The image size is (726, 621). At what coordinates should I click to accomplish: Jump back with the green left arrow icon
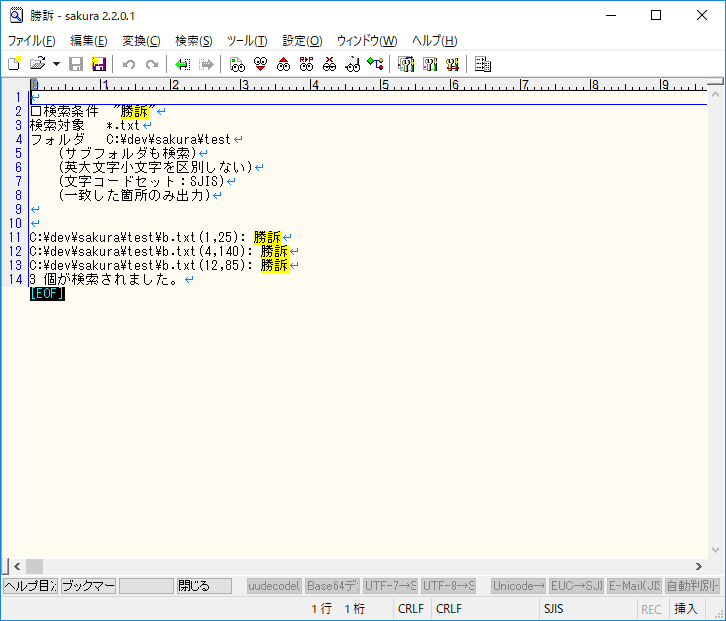pyautogui.click(x=183, y=64)
